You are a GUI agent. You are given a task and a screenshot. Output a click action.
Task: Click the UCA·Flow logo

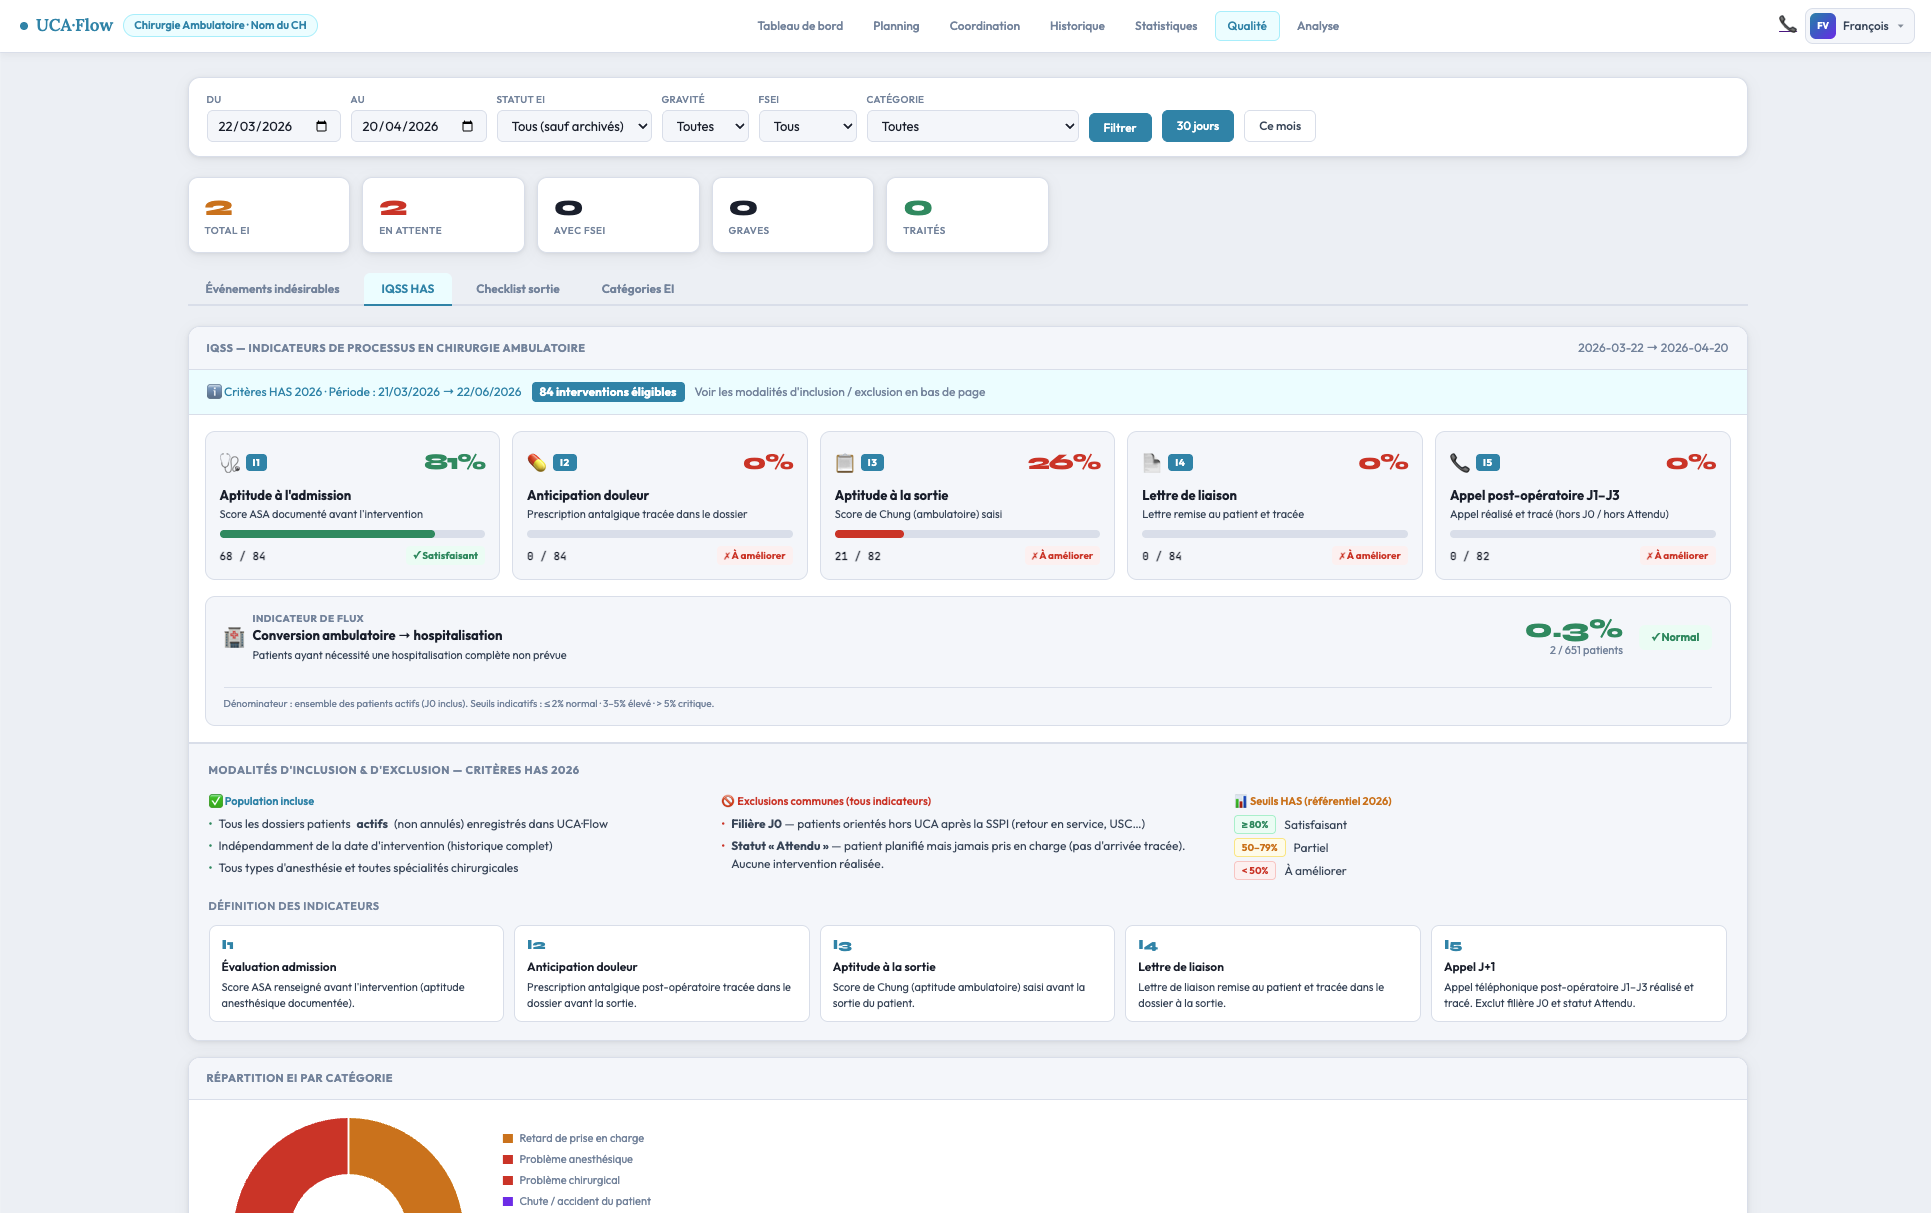[x=67, y=25]
